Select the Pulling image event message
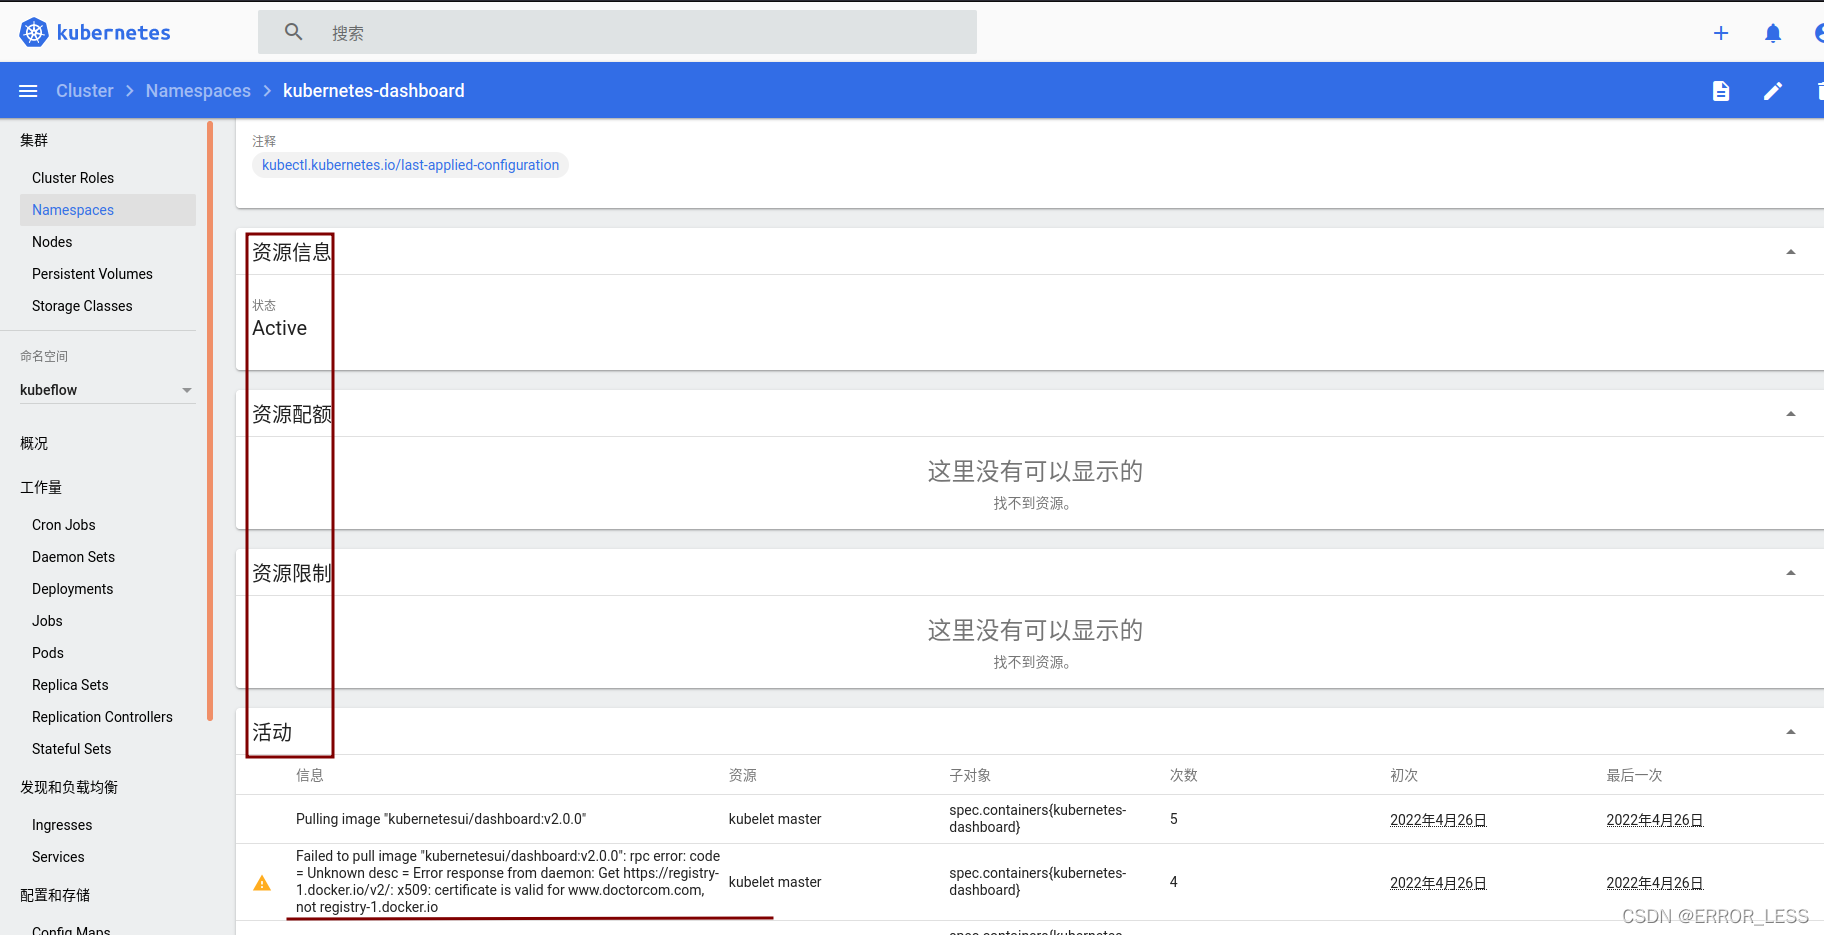The image size is (1824, 935). [441, 819]
